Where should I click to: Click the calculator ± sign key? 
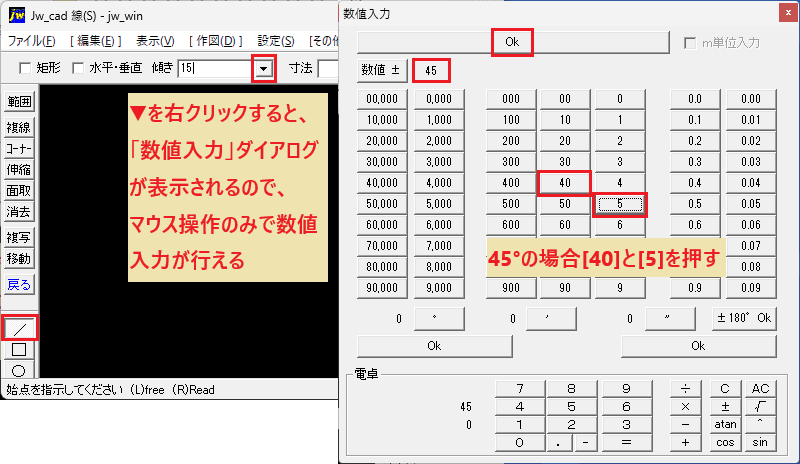725,407
